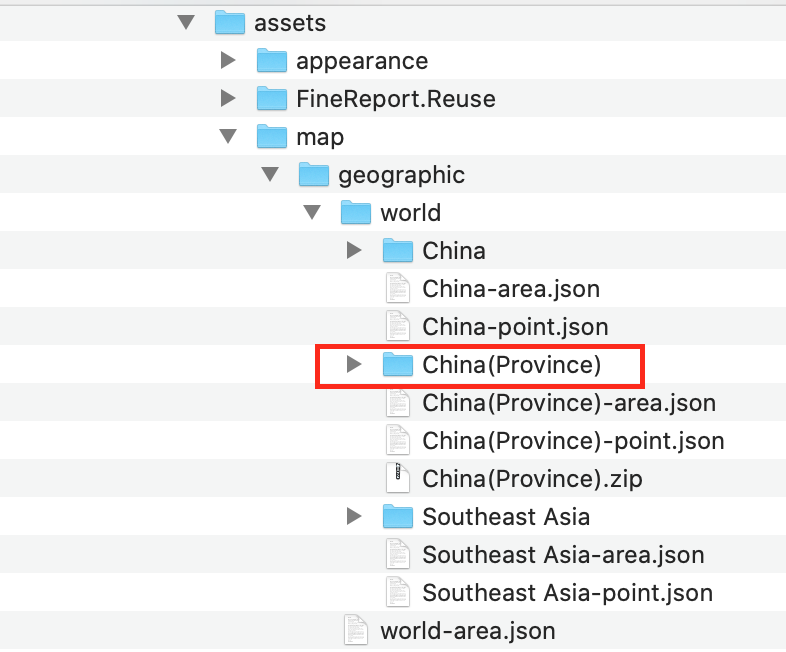
Task: Click the world folder icon
Action: click(x=356, y=213)
